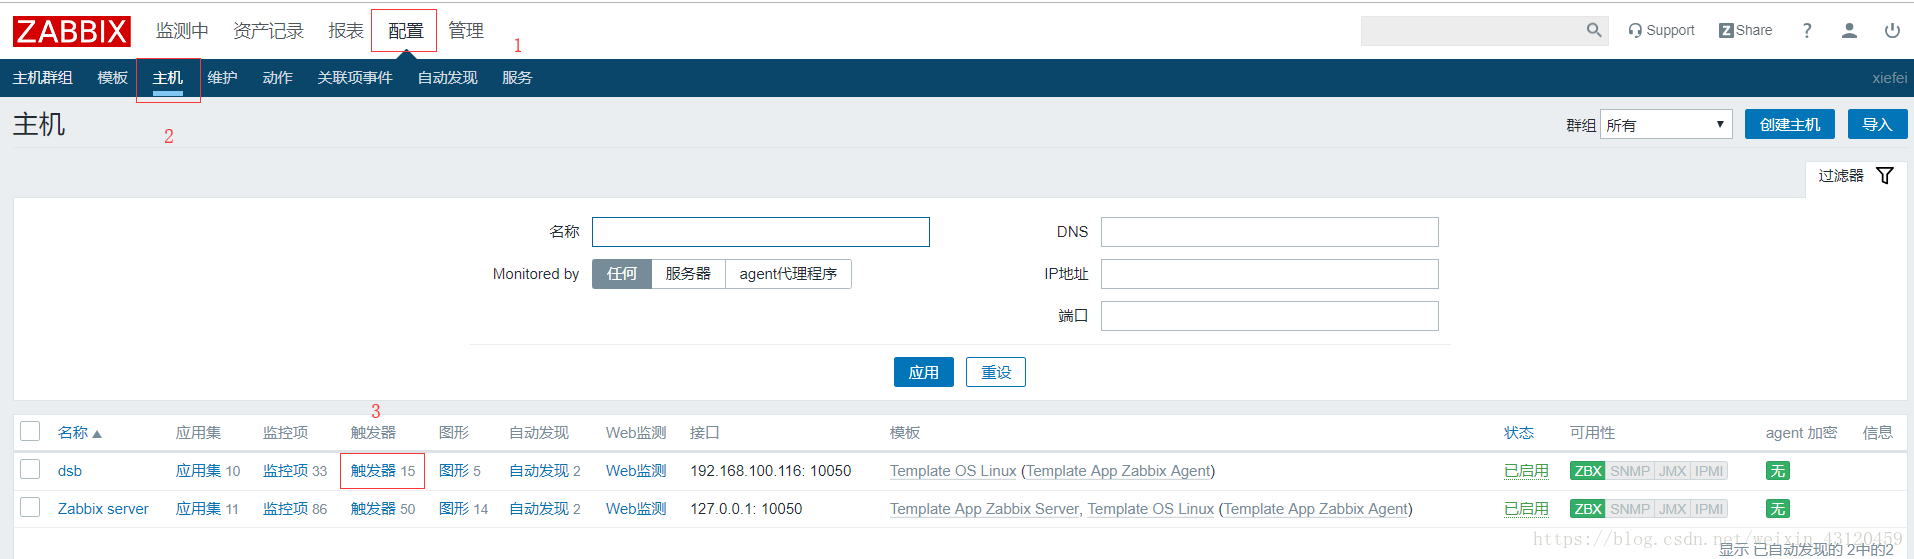Focus the DNS filter field
Viewport: 1914px width, 559px height.
[x=1270, y=232]
